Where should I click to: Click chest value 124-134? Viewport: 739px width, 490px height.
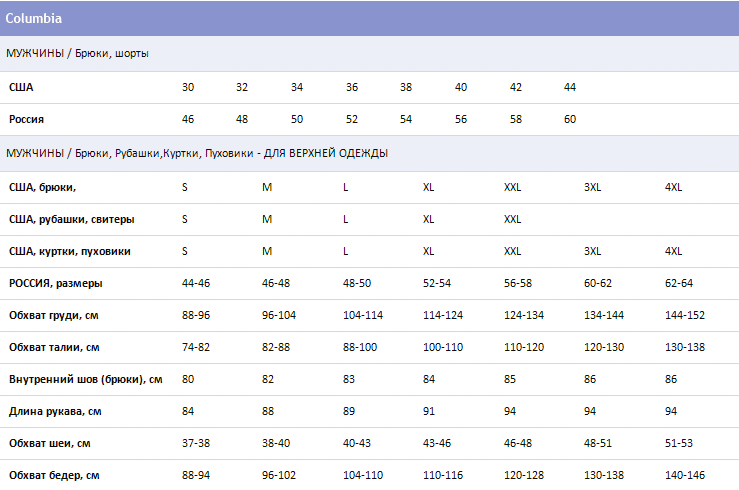coord(524,316)
